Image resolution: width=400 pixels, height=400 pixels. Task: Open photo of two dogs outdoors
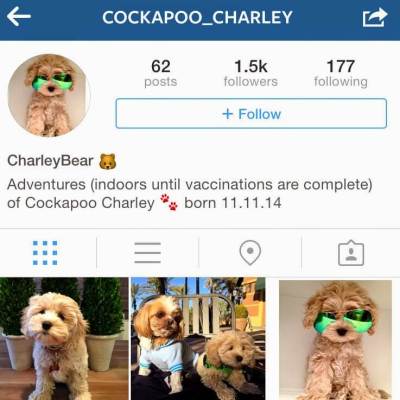coord(198,339)
